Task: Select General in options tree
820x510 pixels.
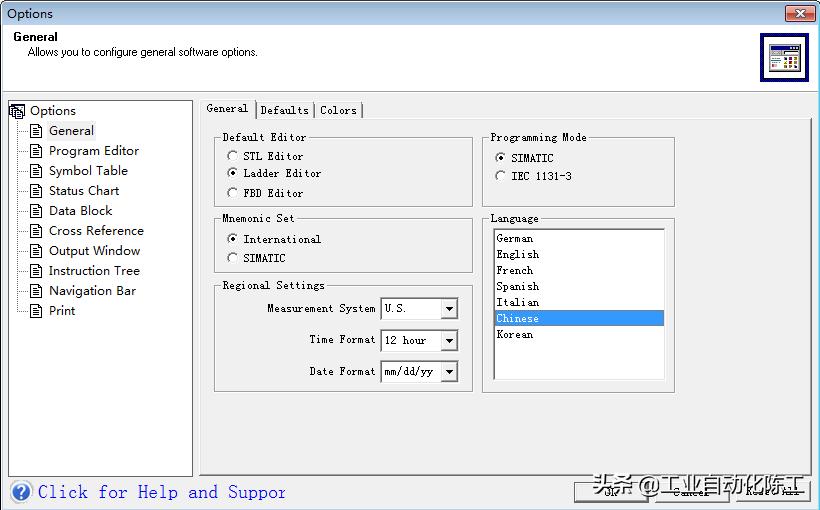Action: tap(72, 131)
